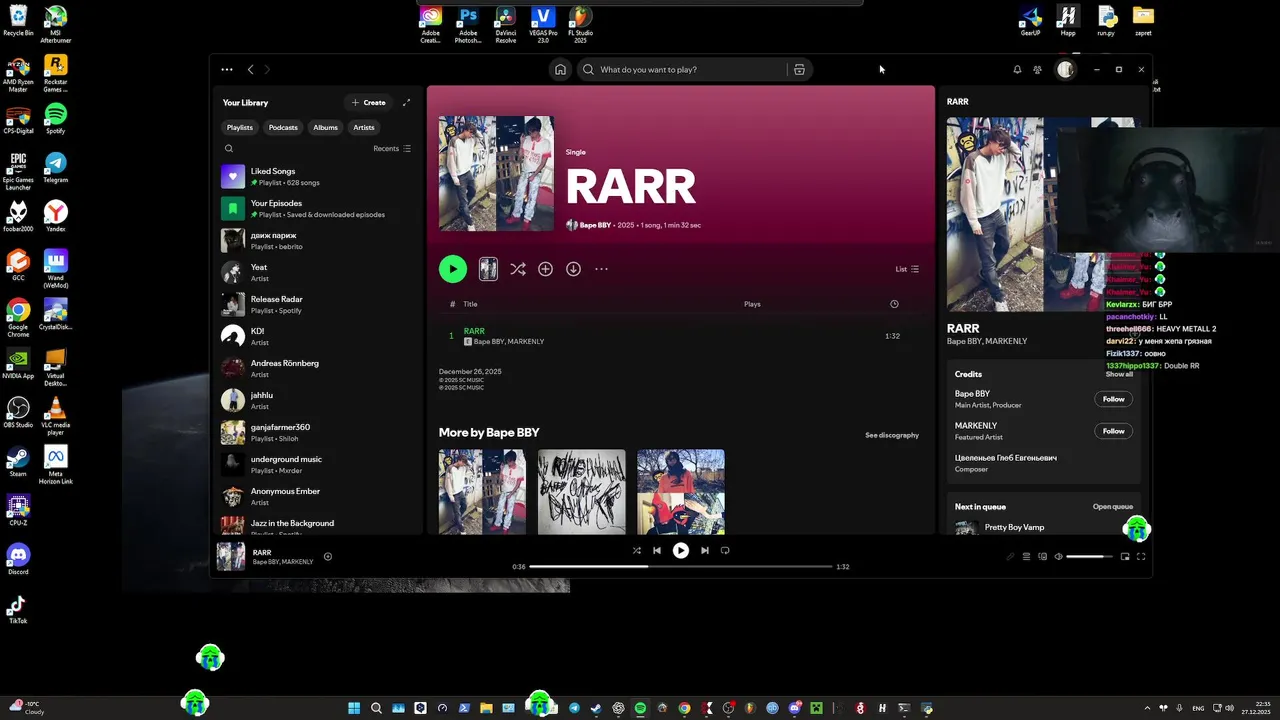Click the player bar play/pause button
Screen dimensions: 1280x720
[681, 550]
